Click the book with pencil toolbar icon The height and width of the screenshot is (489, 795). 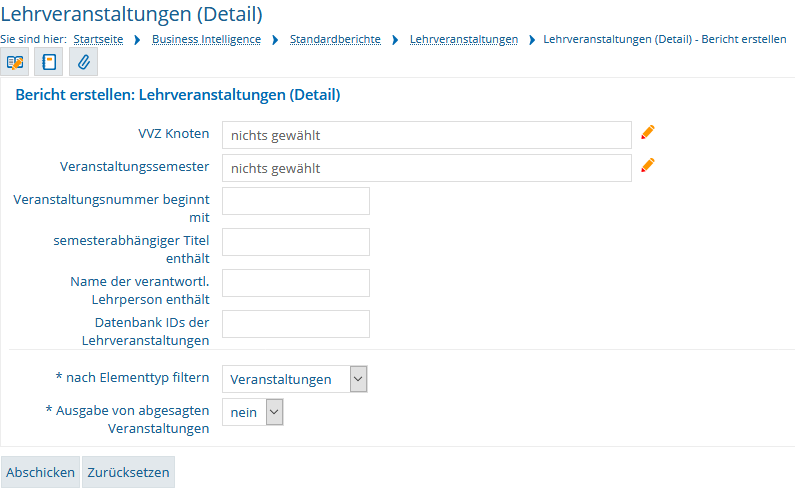[x=15, y=62]
